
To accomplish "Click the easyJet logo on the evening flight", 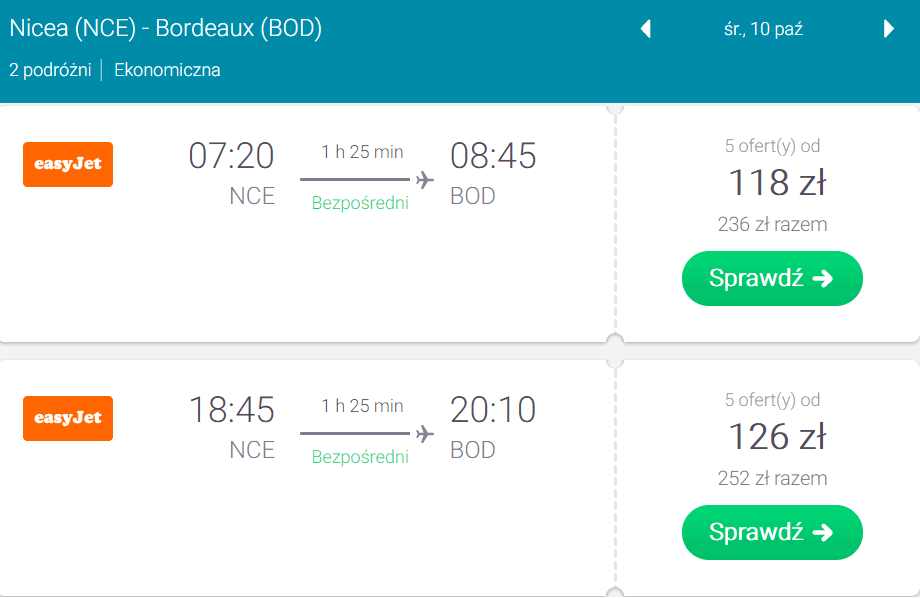I will [x=67, y=419].
